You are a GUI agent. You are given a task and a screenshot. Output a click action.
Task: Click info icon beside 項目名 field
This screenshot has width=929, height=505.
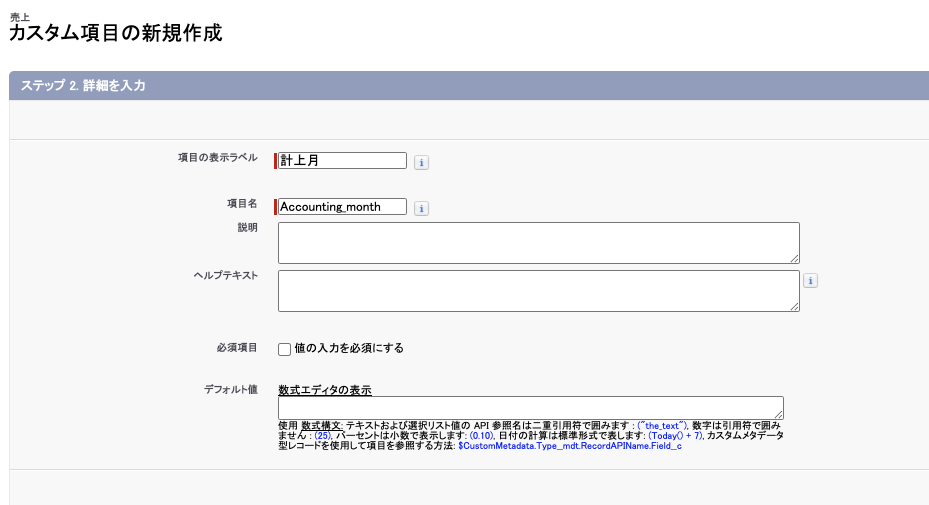(421, 209)
